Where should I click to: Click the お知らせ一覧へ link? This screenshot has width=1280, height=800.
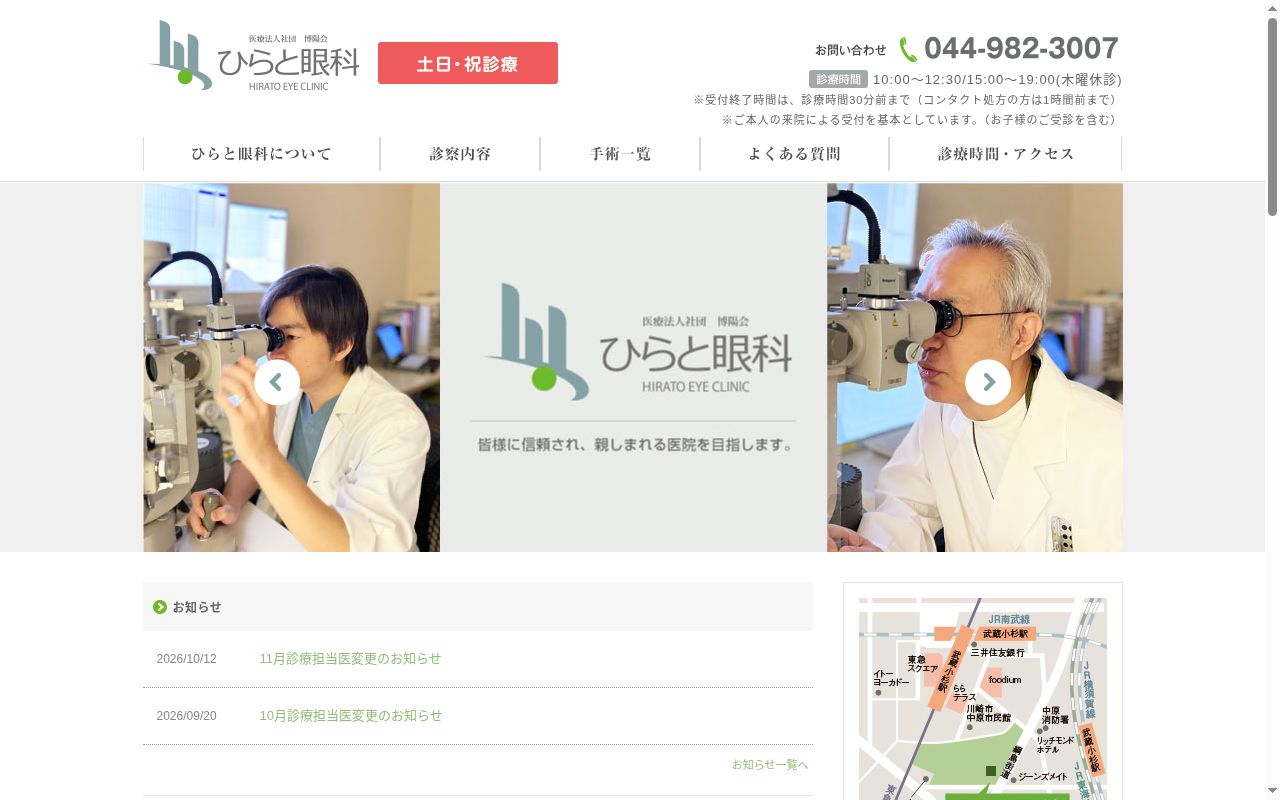(770, 764)
